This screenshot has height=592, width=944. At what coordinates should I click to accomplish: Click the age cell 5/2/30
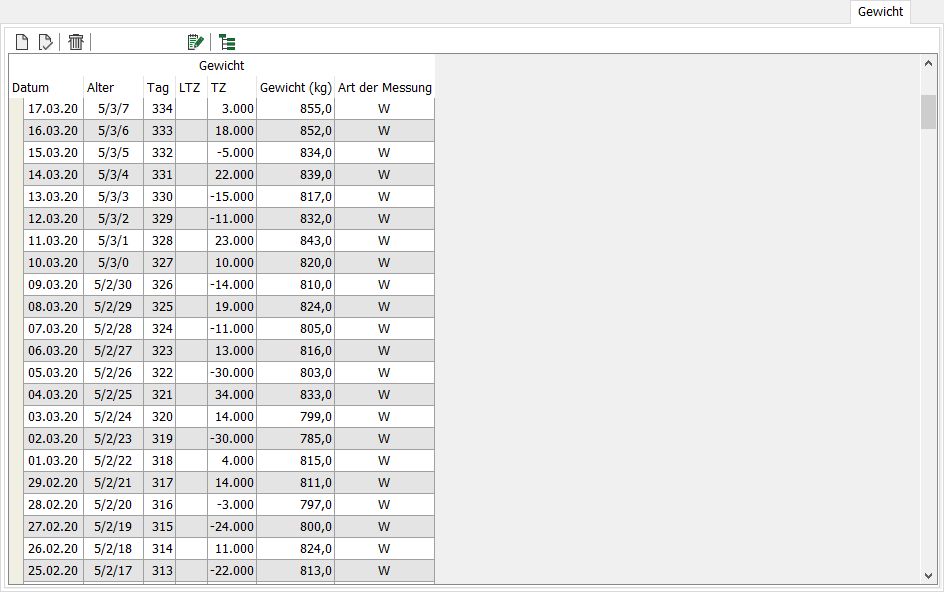tap(113, 285)
